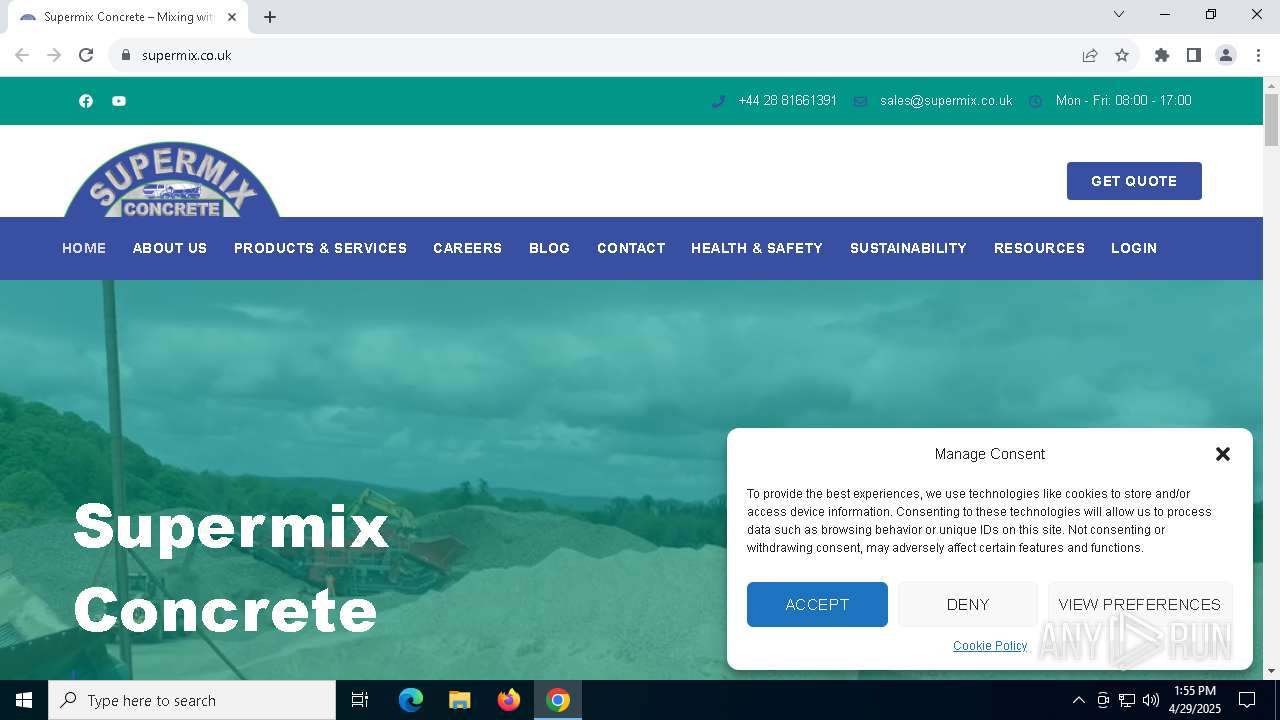
Task: Select Chrome icon in taskbar
Action: tap(558, 700)
